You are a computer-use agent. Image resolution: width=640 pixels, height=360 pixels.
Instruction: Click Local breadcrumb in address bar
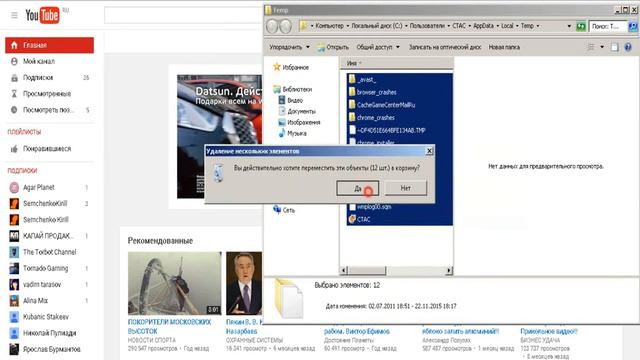point(507,26)
